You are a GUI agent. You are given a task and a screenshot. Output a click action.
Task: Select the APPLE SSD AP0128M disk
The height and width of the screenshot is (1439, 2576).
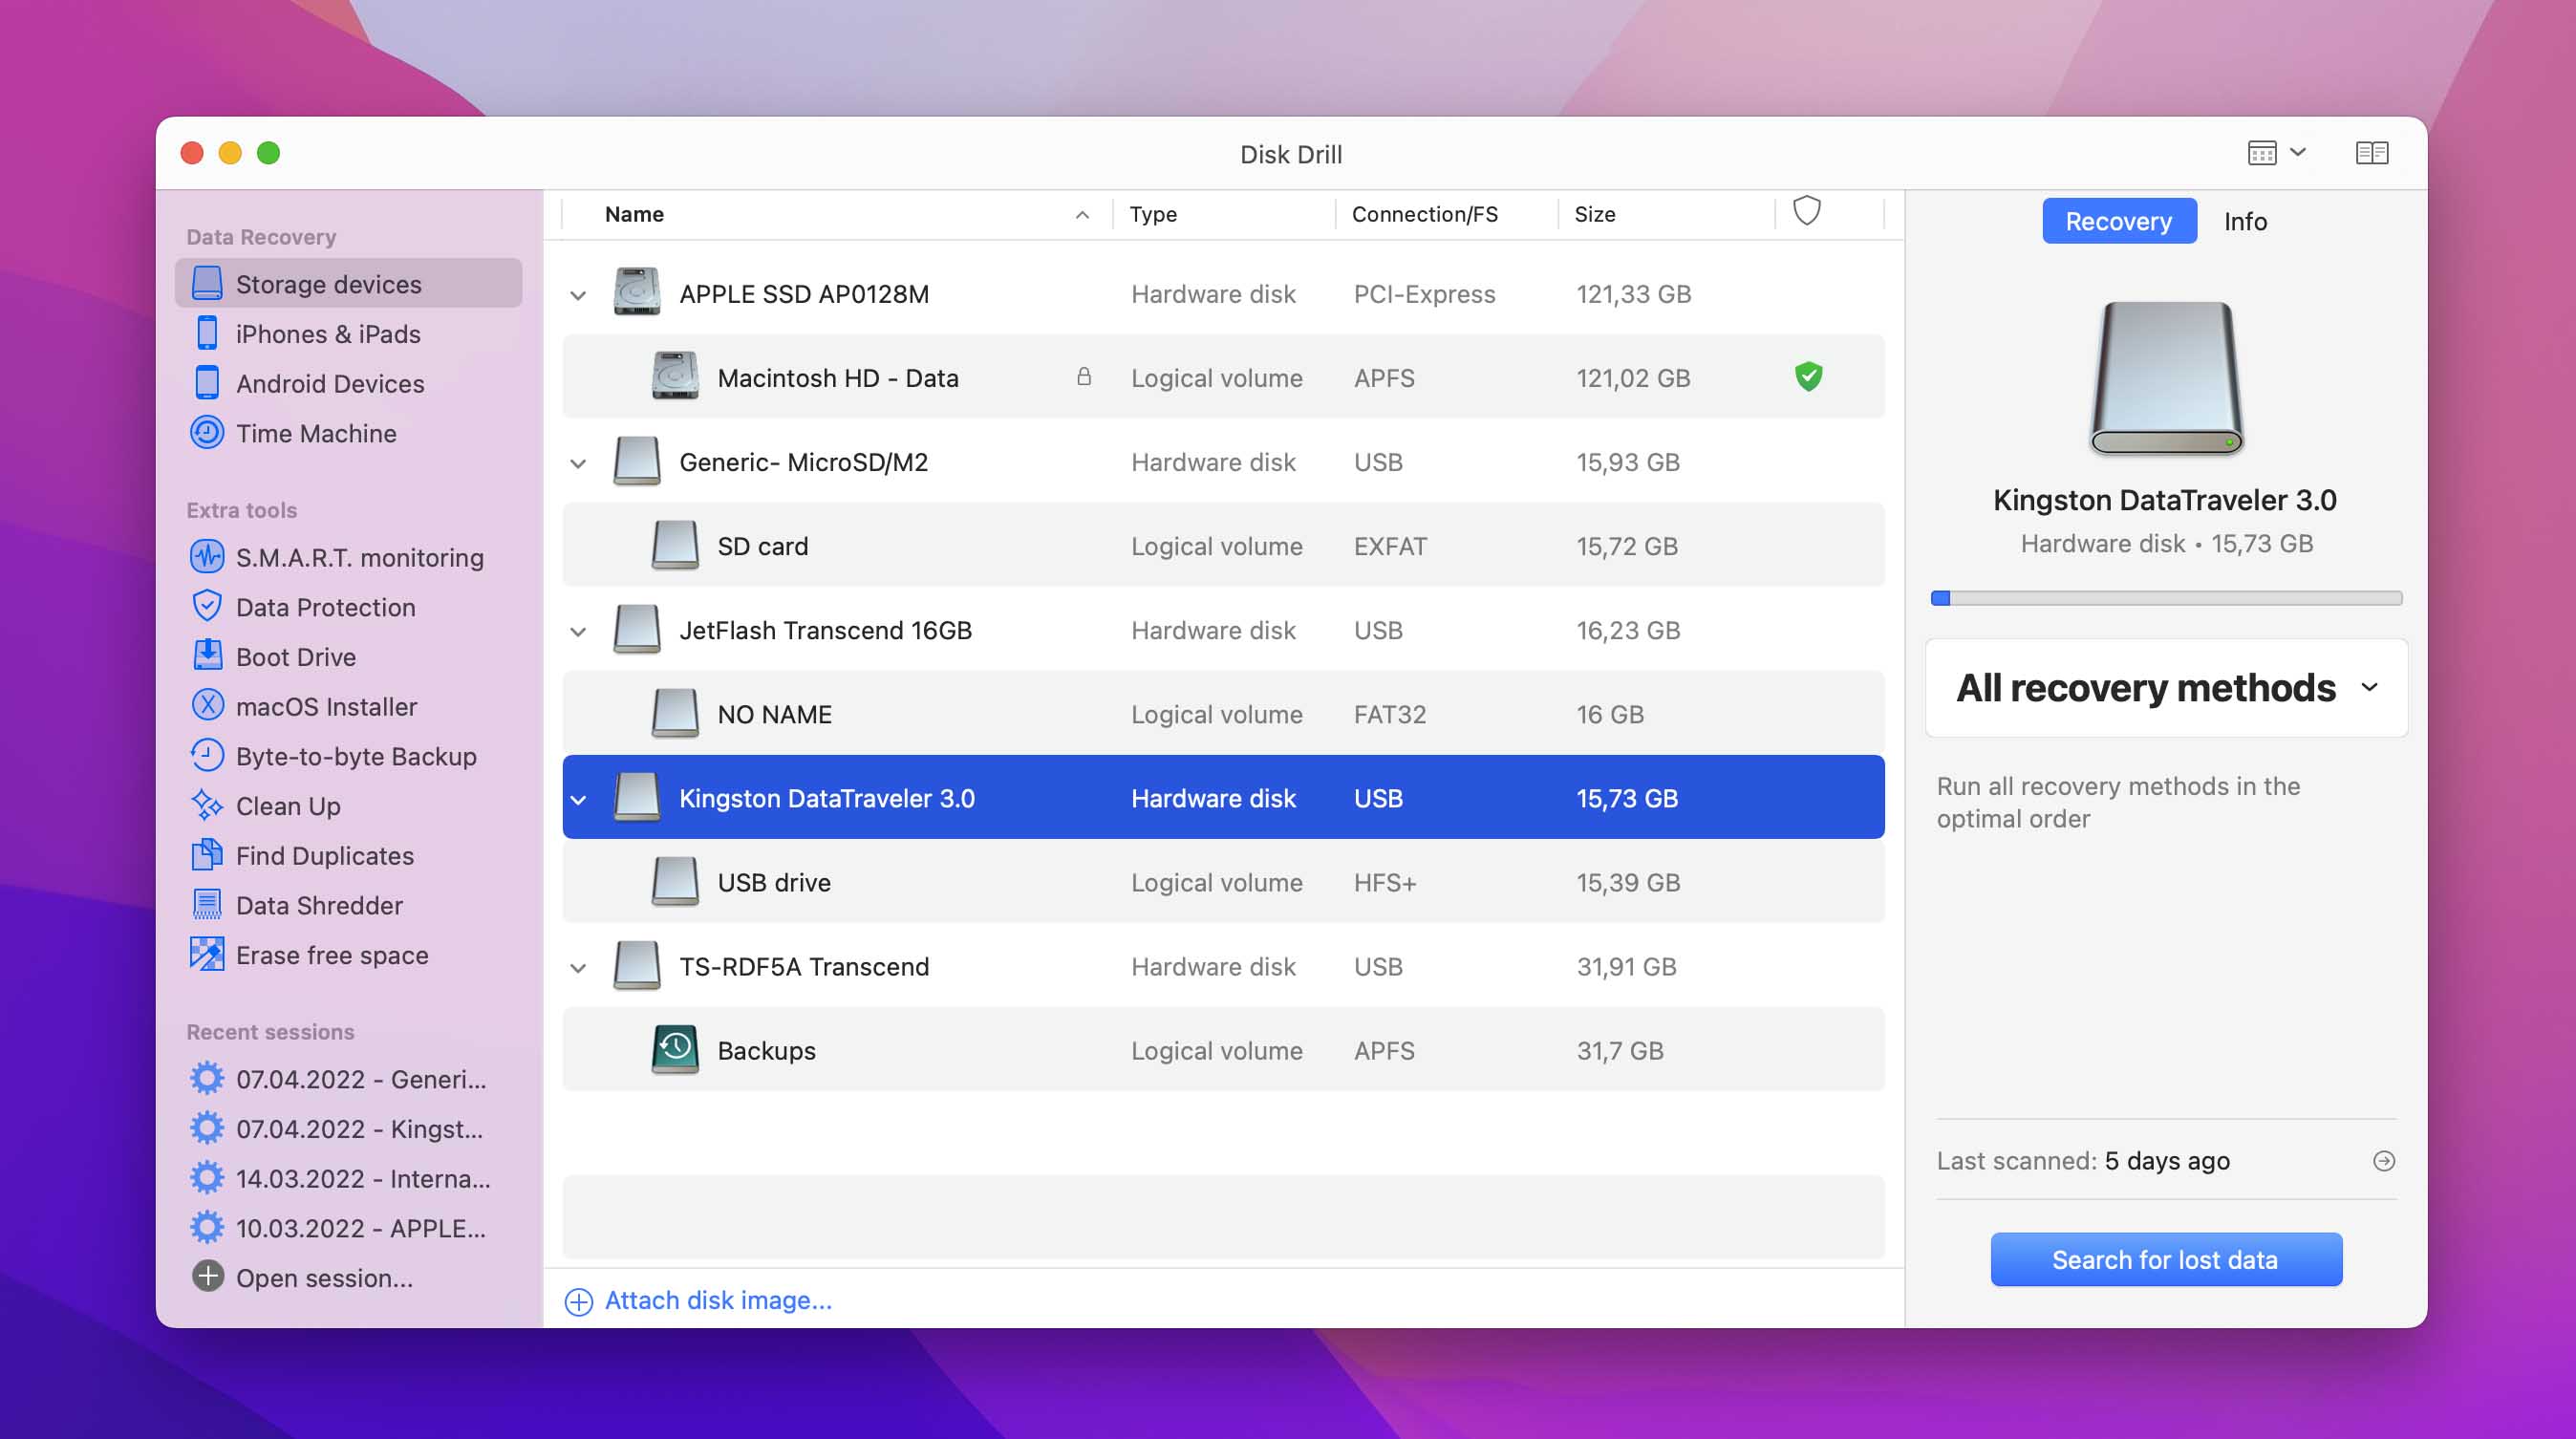(1223, 293)
